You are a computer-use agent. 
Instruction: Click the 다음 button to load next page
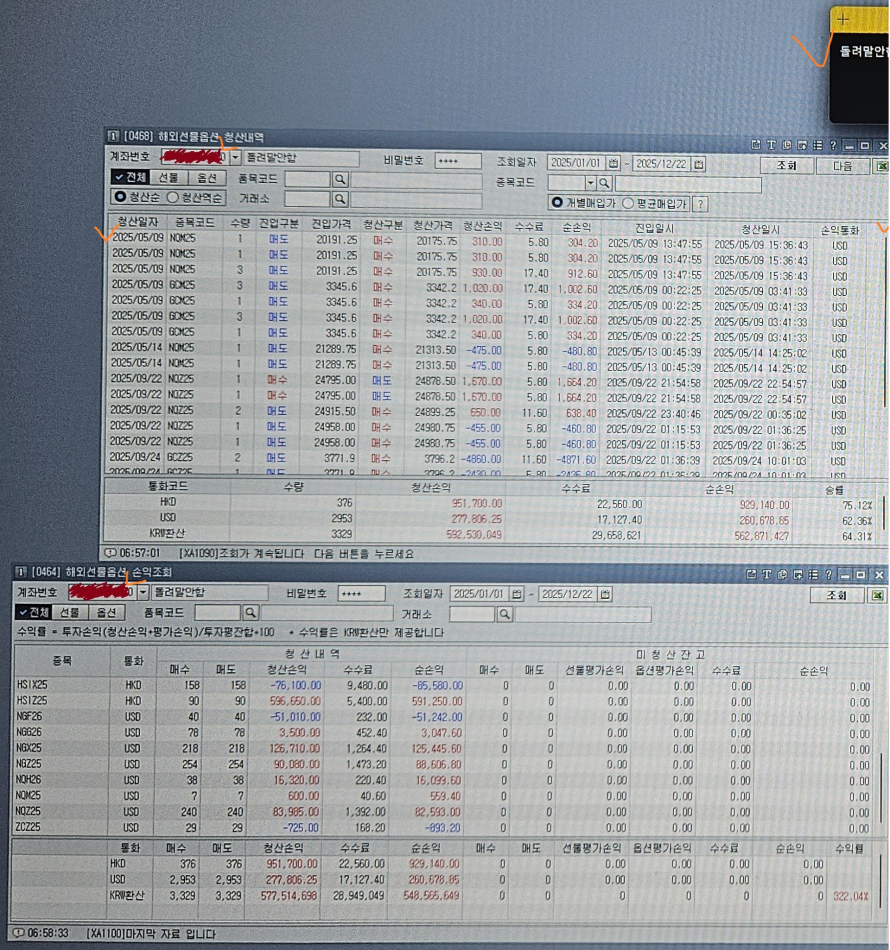pyautogui.click(x=843, y=165)
